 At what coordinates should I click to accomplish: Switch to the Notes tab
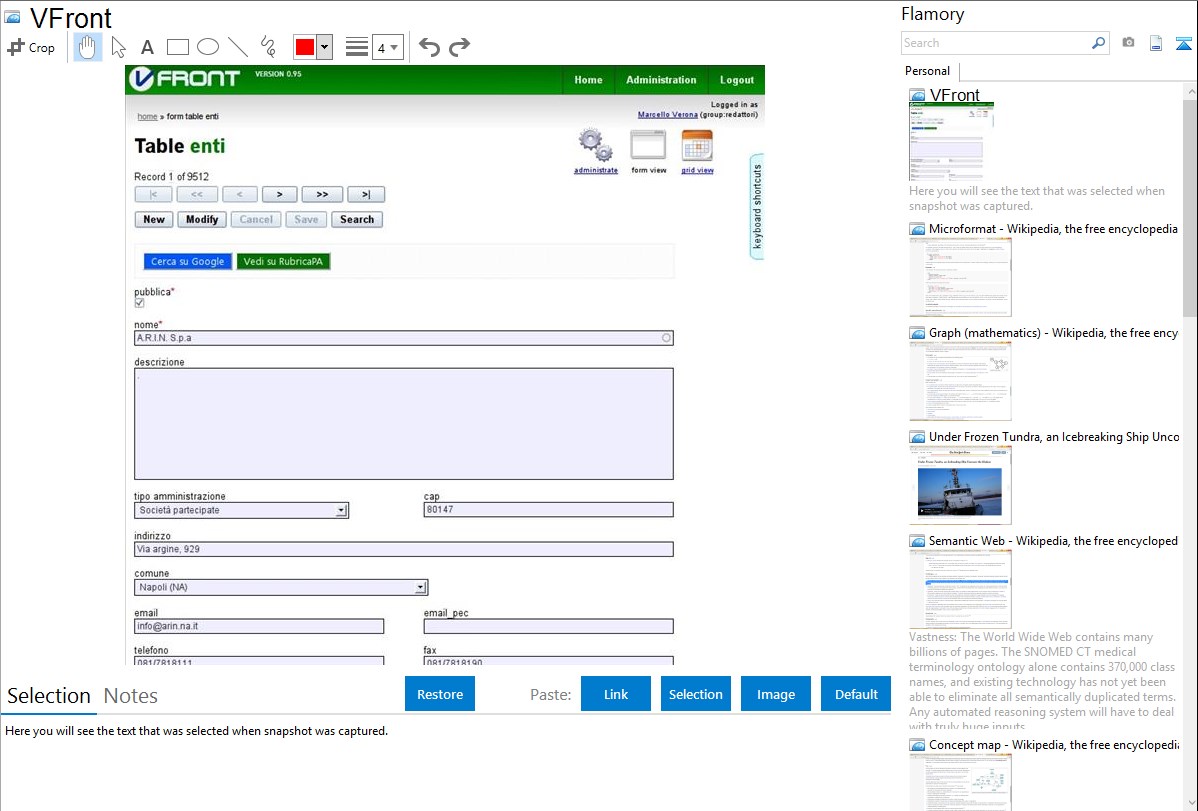[131, 696]
